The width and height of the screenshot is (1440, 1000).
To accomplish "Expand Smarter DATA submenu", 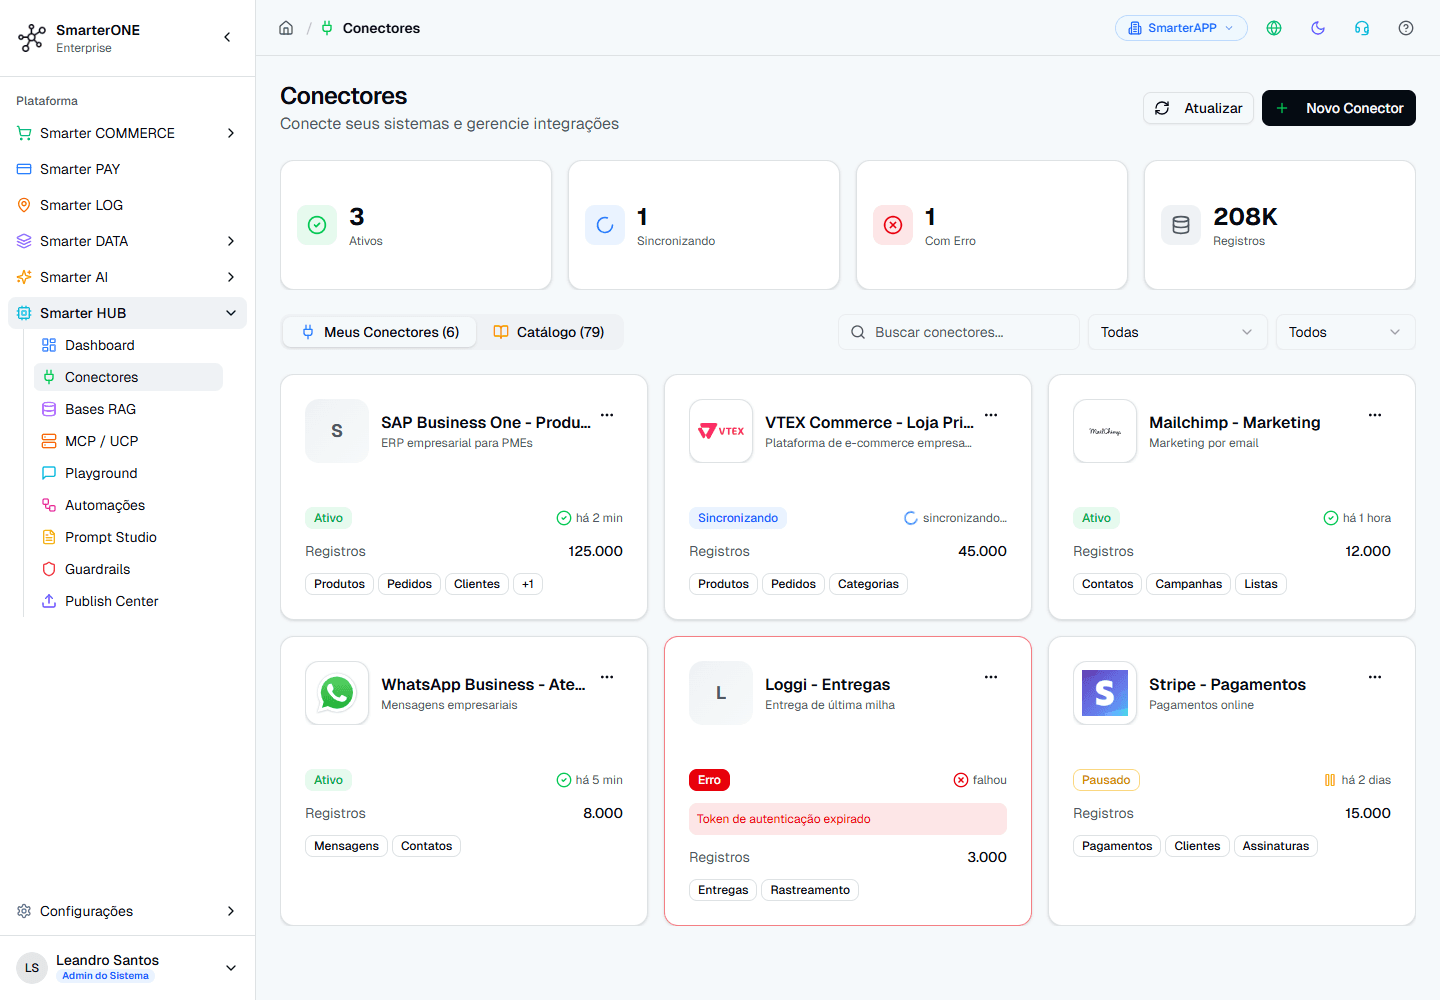I will pyautogui.click(x=231, y=241).
